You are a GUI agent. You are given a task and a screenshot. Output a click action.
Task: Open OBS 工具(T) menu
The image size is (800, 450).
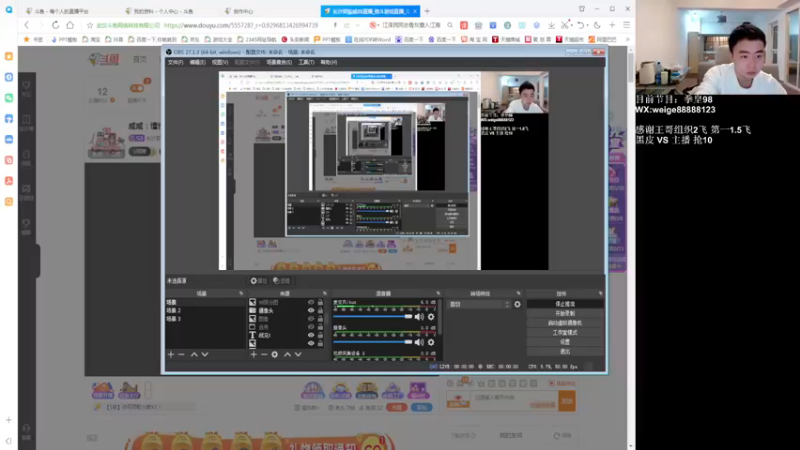(x=306, y=62)
